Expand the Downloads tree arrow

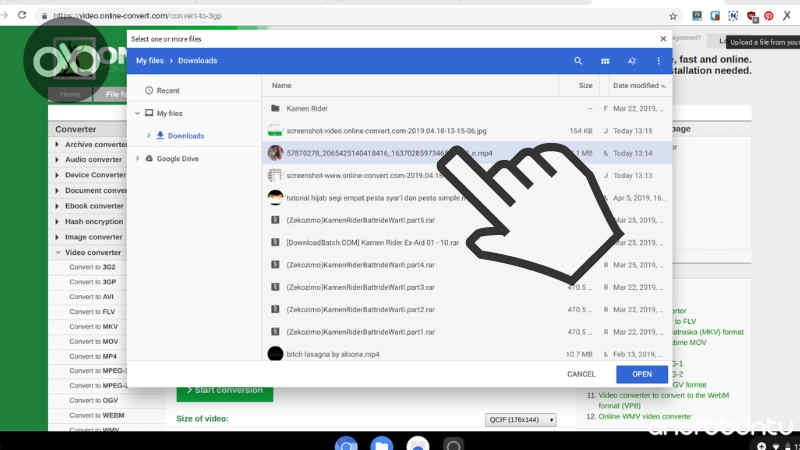[x=148, y=136]
